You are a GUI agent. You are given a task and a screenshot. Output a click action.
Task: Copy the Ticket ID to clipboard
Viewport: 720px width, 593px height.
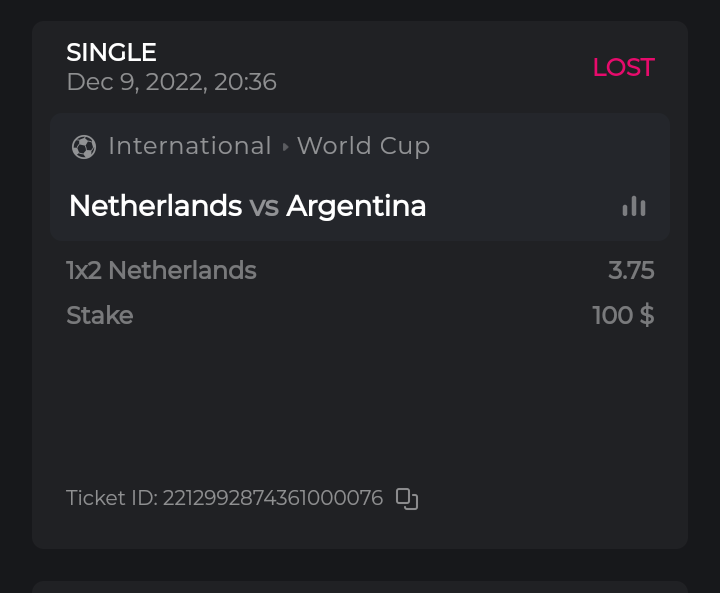pyautogui.click(x=407, y=498)
